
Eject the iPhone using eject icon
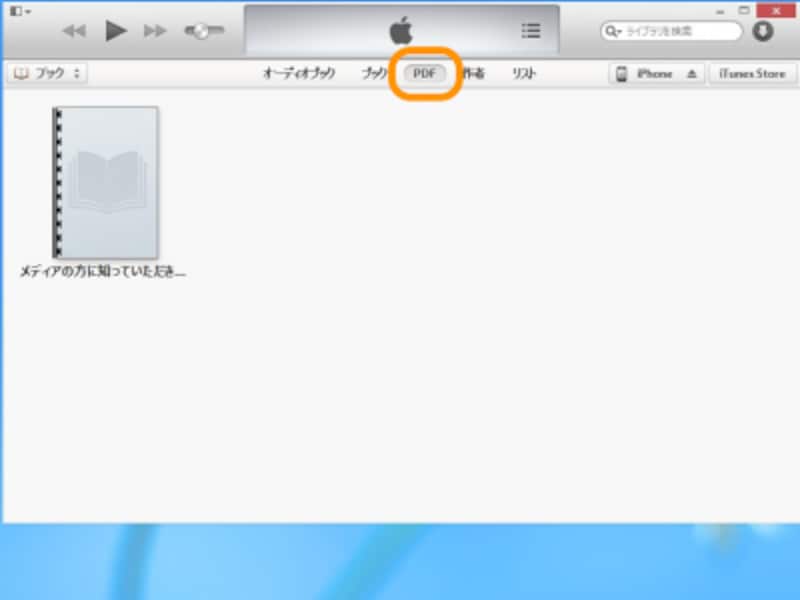[x=692, y=74]
